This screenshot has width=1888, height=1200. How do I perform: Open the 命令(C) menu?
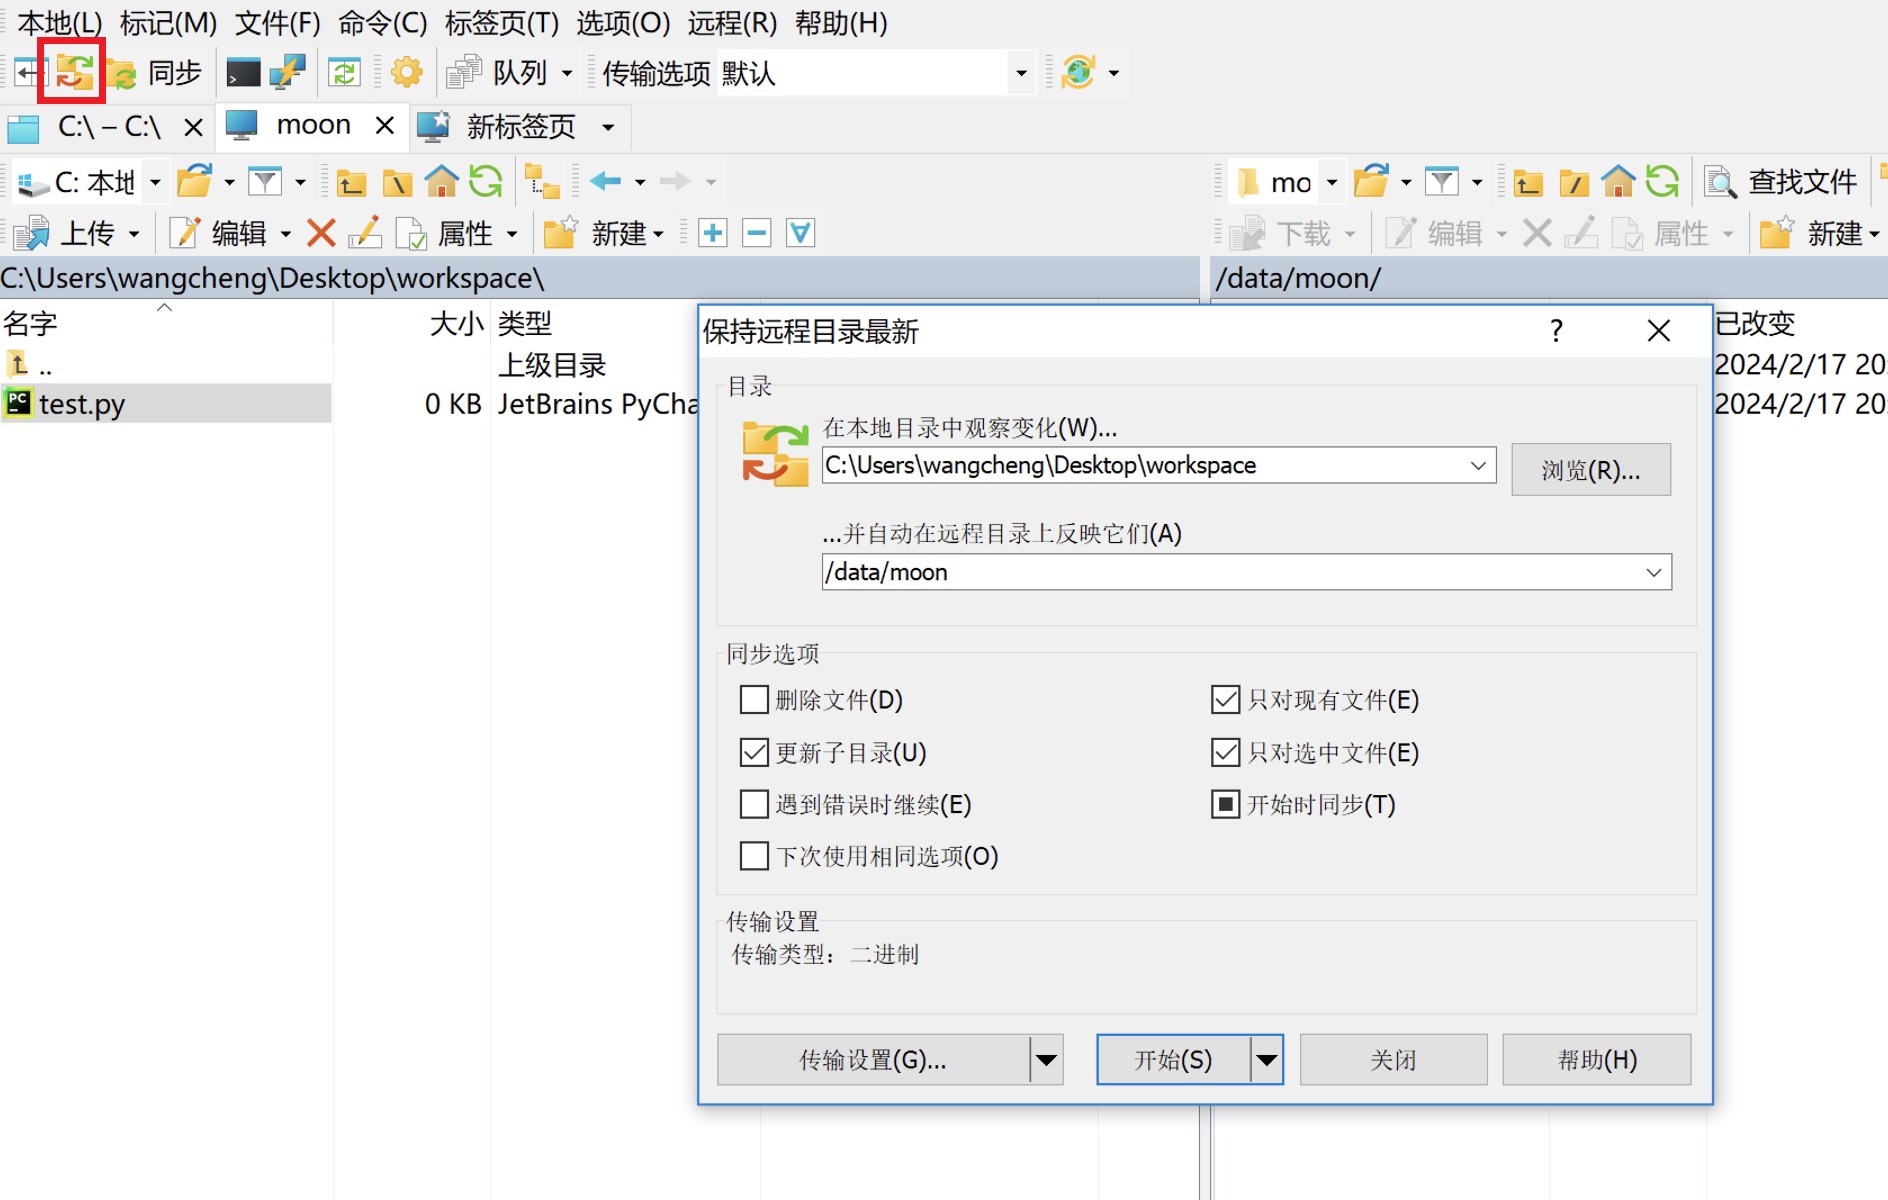(x=382, y=22)
